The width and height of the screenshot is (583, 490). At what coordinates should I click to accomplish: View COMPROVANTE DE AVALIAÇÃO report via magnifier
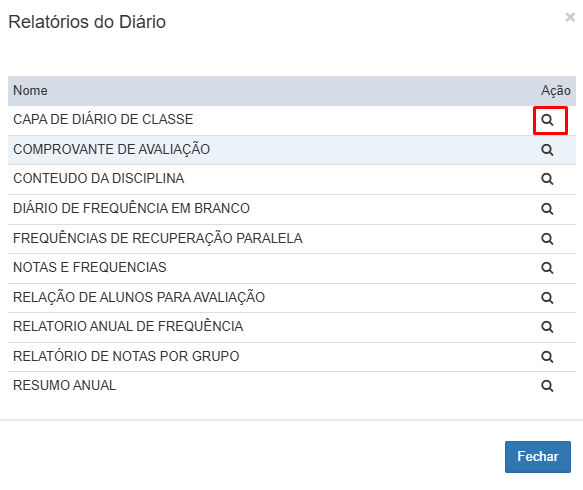pyautogui.click(x=547, y=150)
